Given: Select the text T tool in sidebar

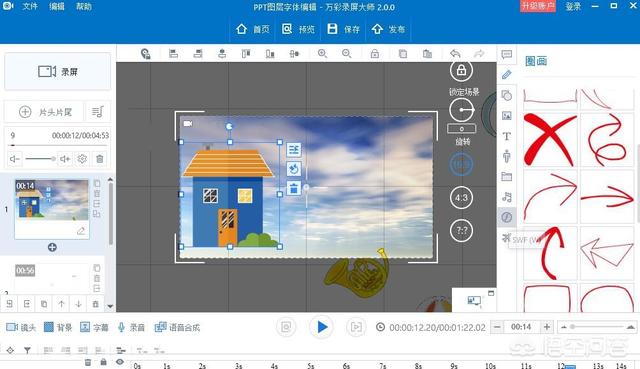Looking at the screenshot, I should coord(507,136).
